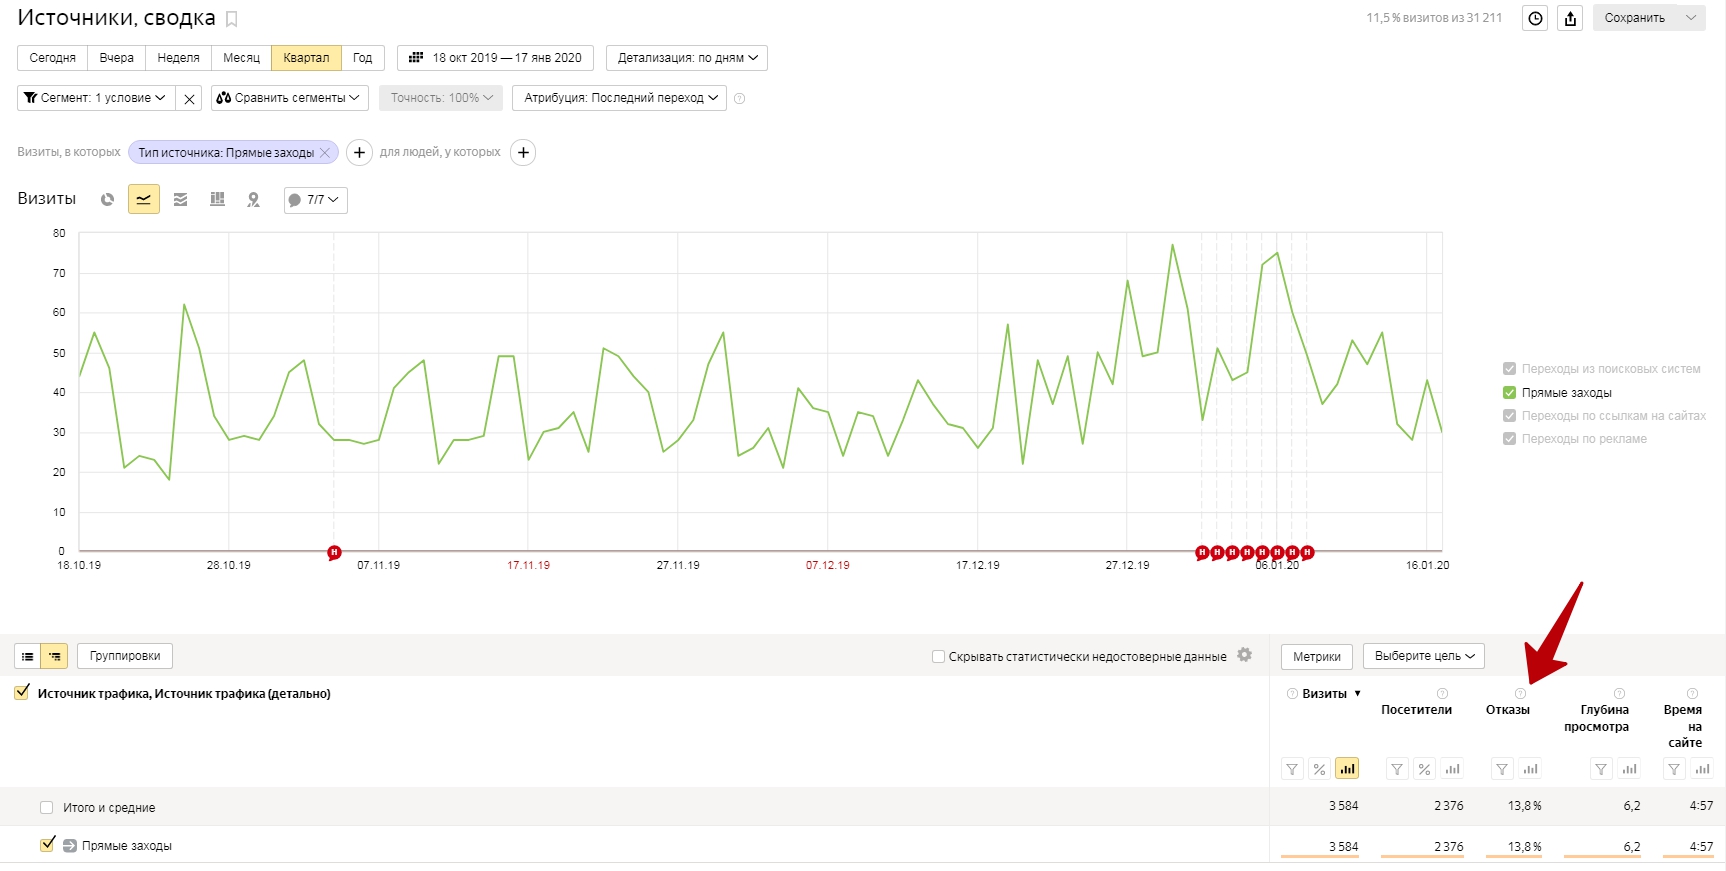Click the Метрики button
This screenshot has height=871, width=1726.
tap(1316, 657)
